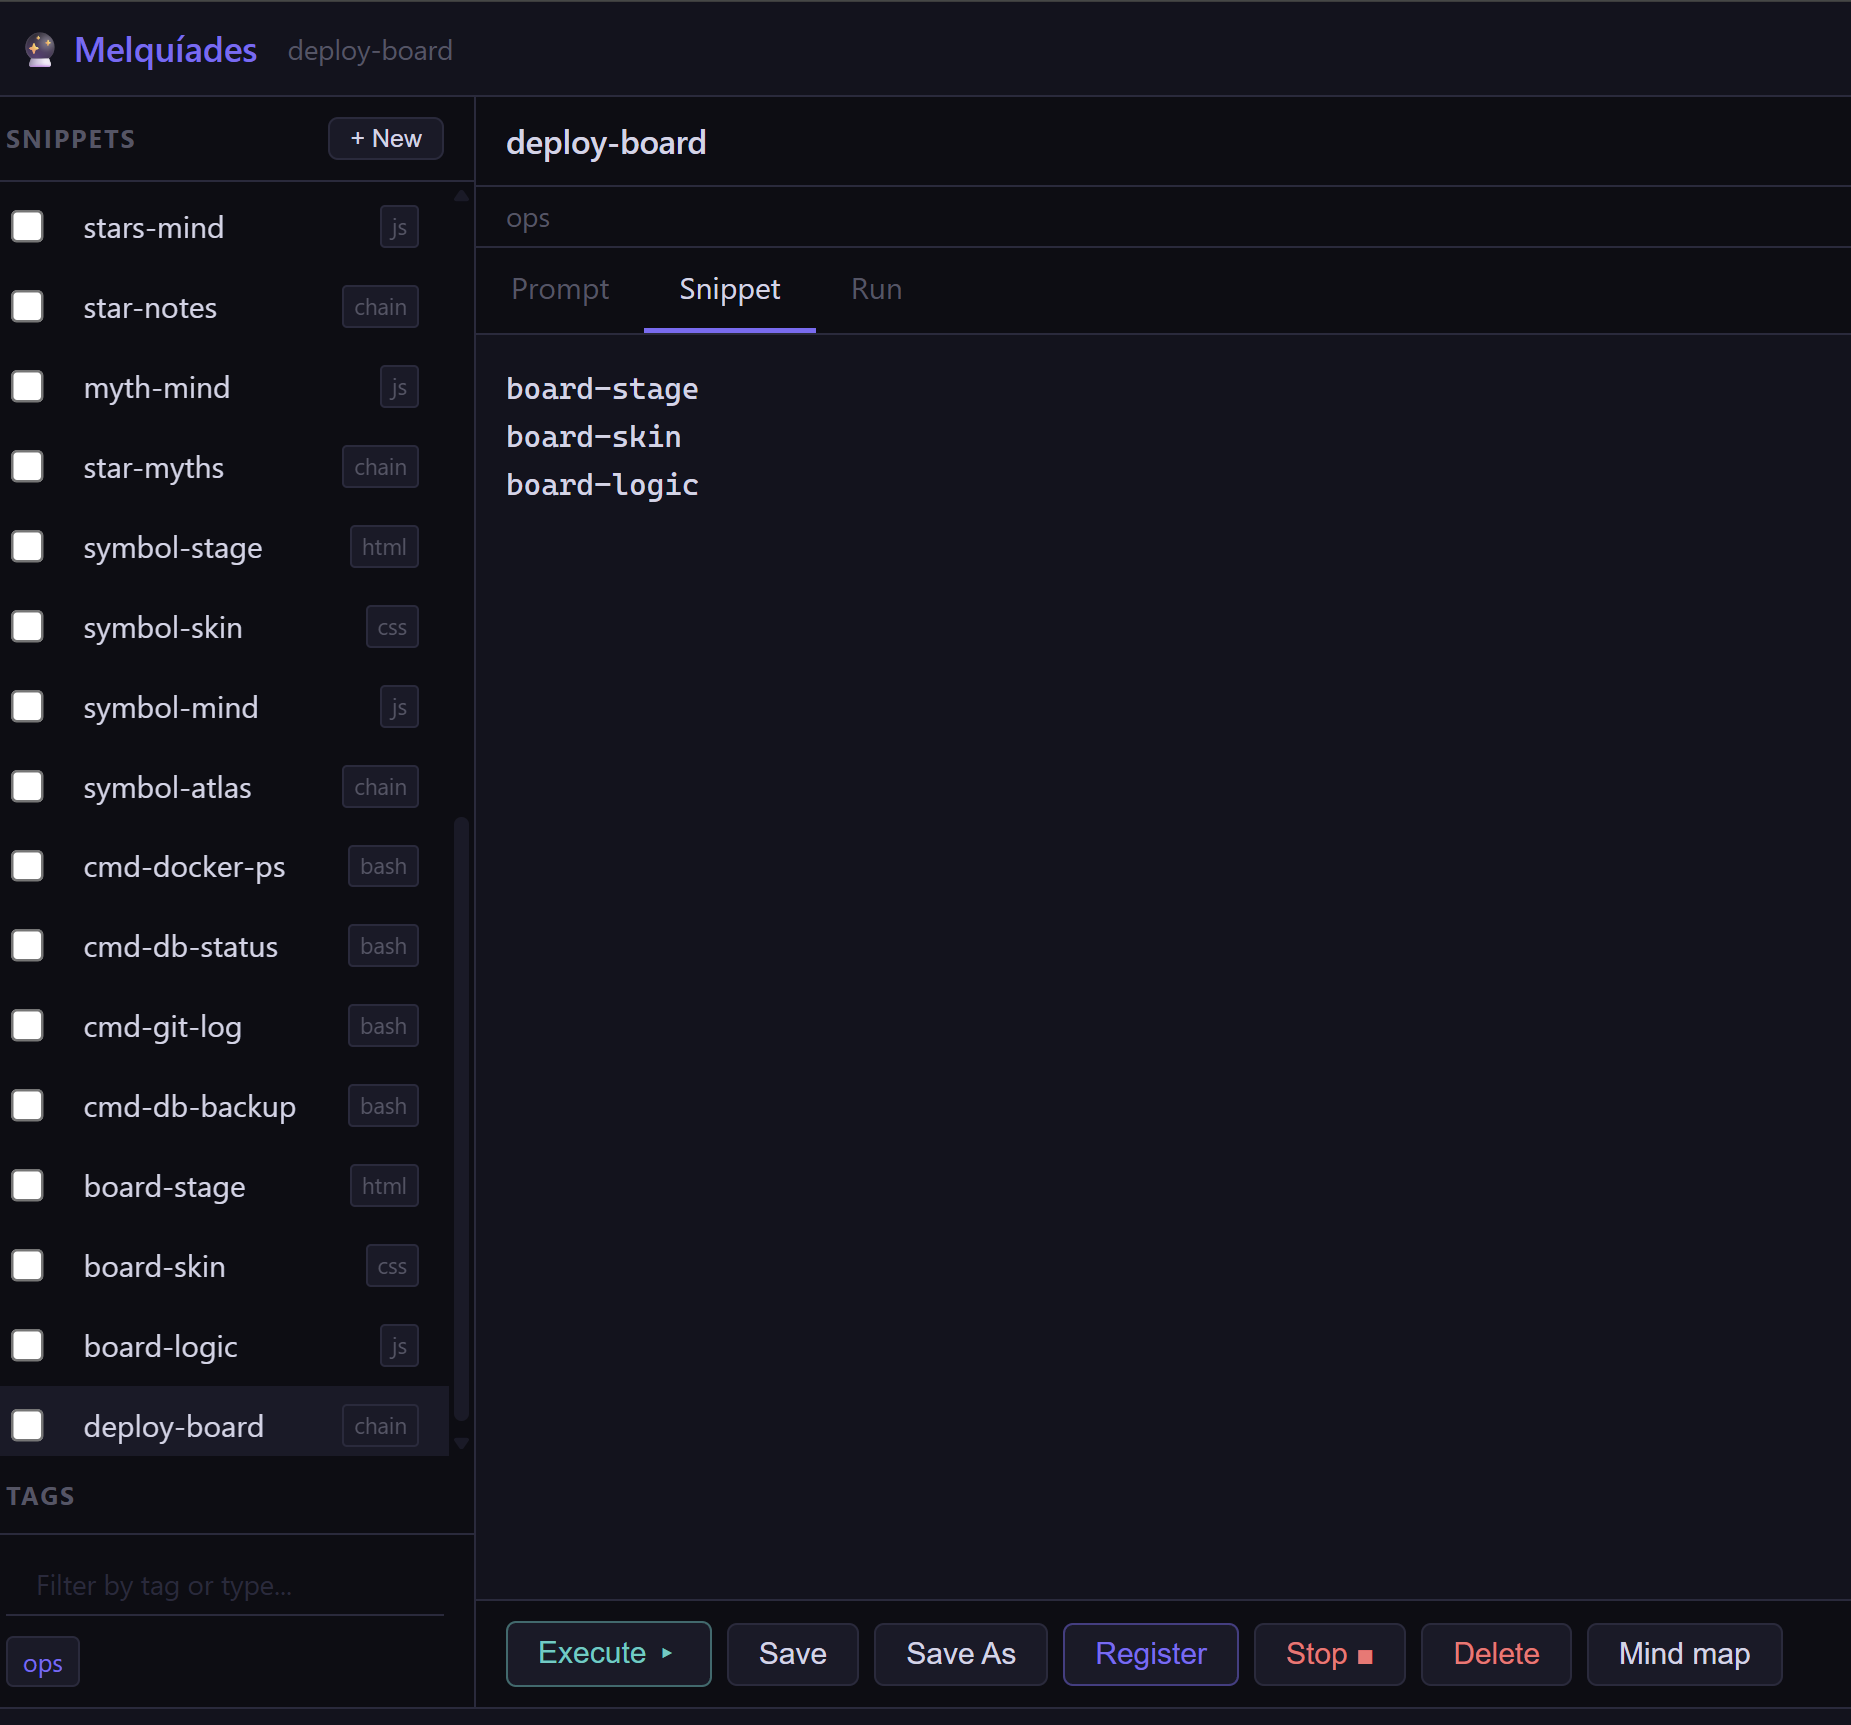The height and width of the screenshot is (1725, 1851).
Task: Check the board-skin checkbox
Action: (27, 1266)
